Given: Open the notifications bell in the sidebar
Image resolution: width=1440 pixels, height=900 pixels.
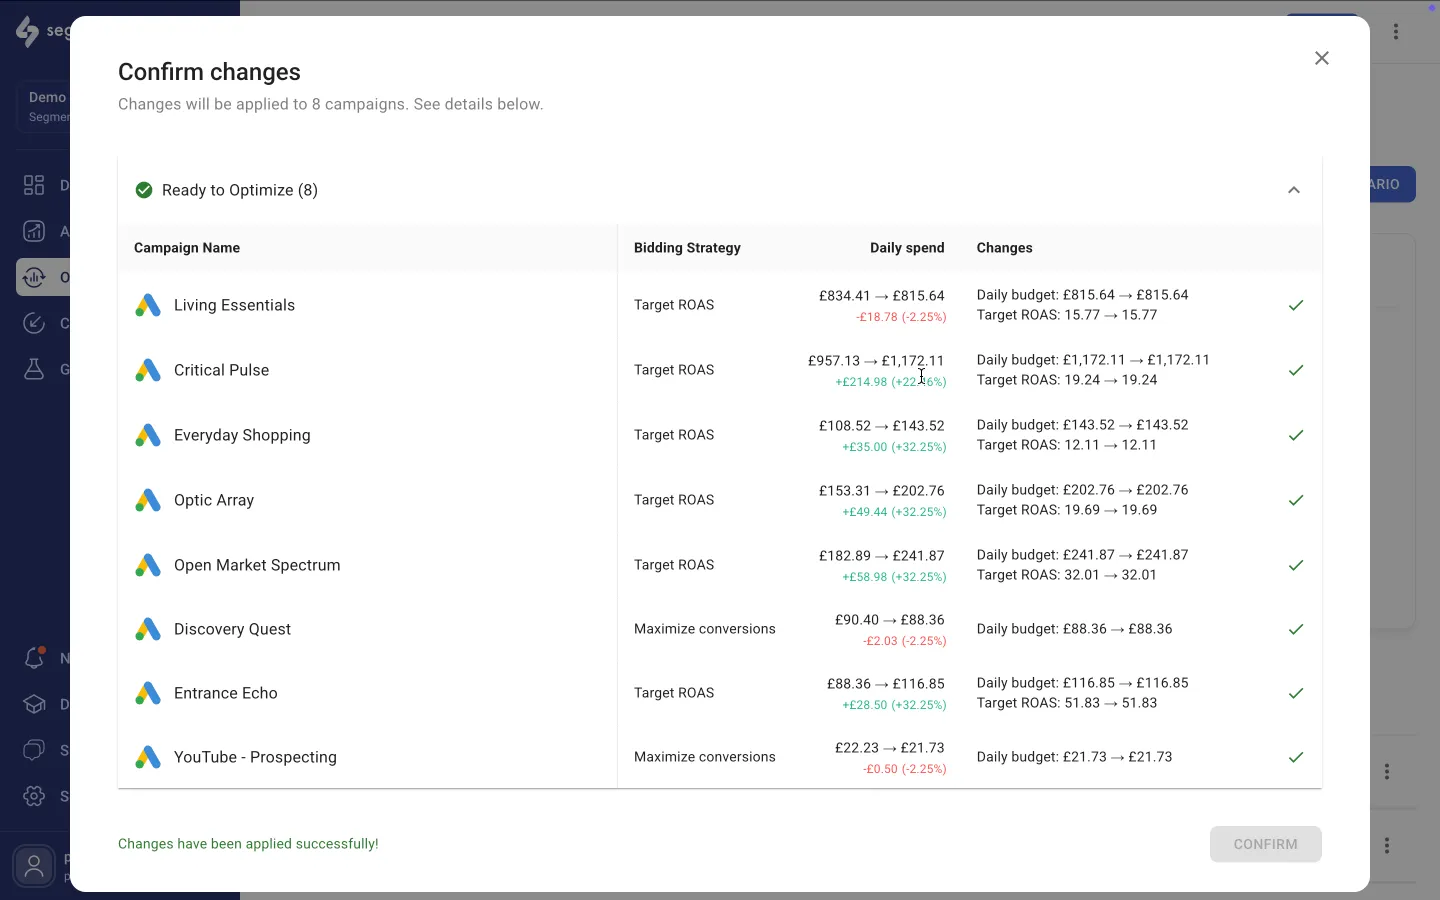Looking at the screenshot, I should [x=34, y=658].
